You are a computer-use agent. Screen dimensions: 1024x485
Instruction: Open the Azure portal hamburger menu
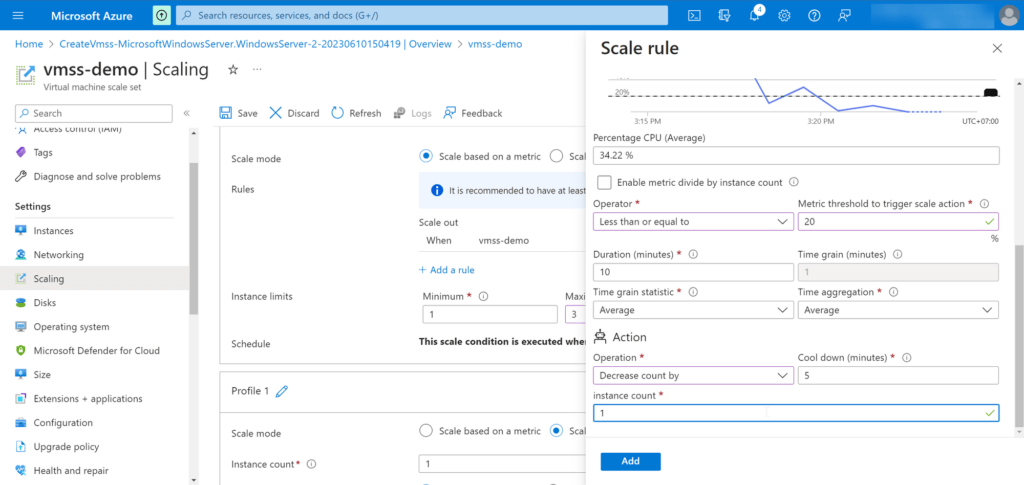pyautogui.click(x=18, y=15)
